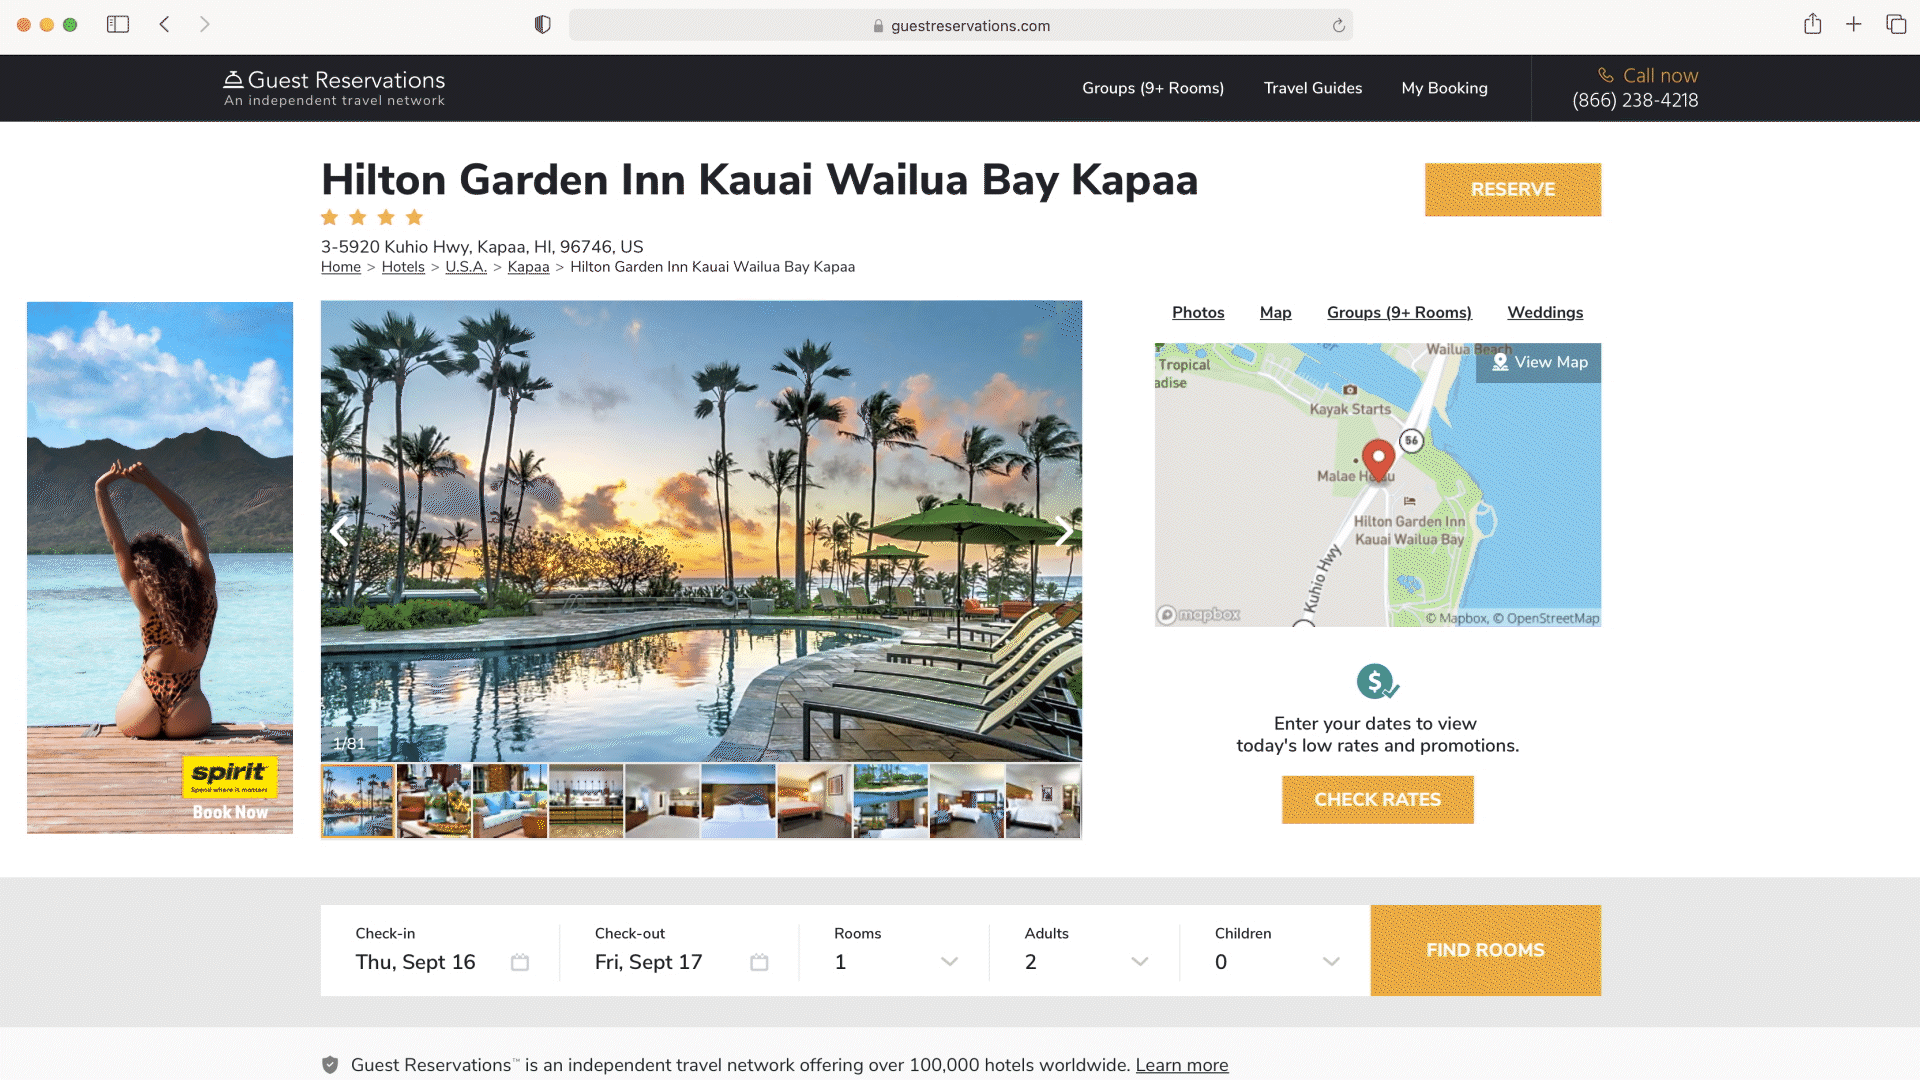Expand the Adults dropdown
The width and height of the screenshot is (1920, 1080).
coord(1086,950)
